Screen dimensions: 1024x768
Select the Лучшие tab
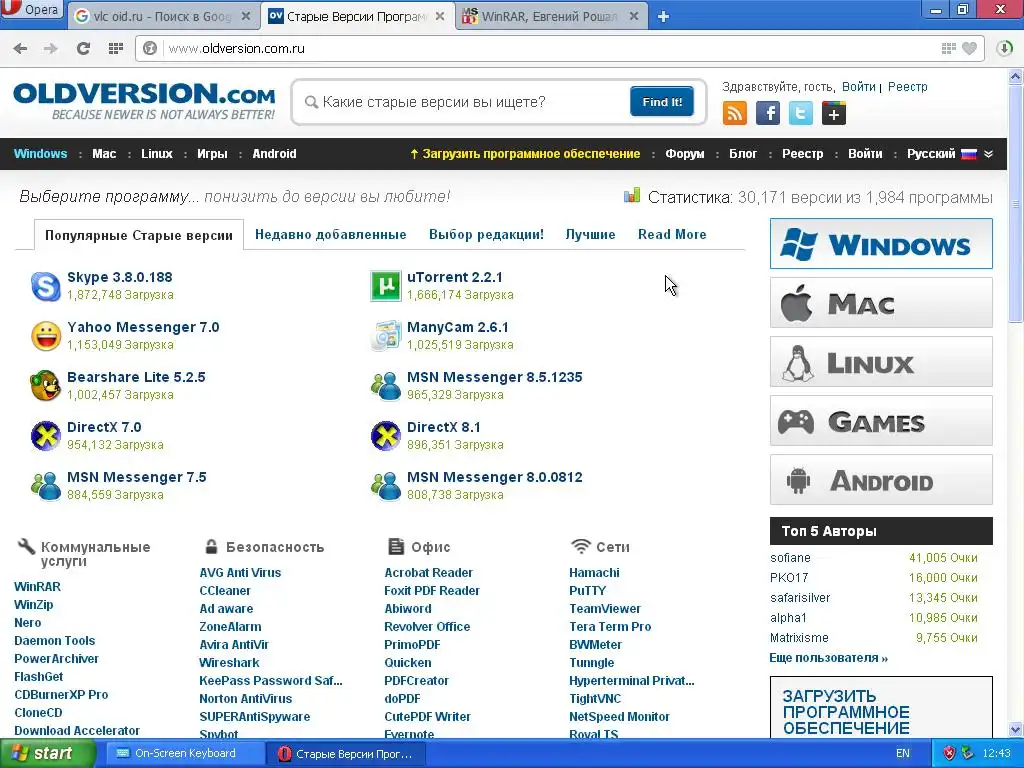pyautogui.click(x=590, y=234)
